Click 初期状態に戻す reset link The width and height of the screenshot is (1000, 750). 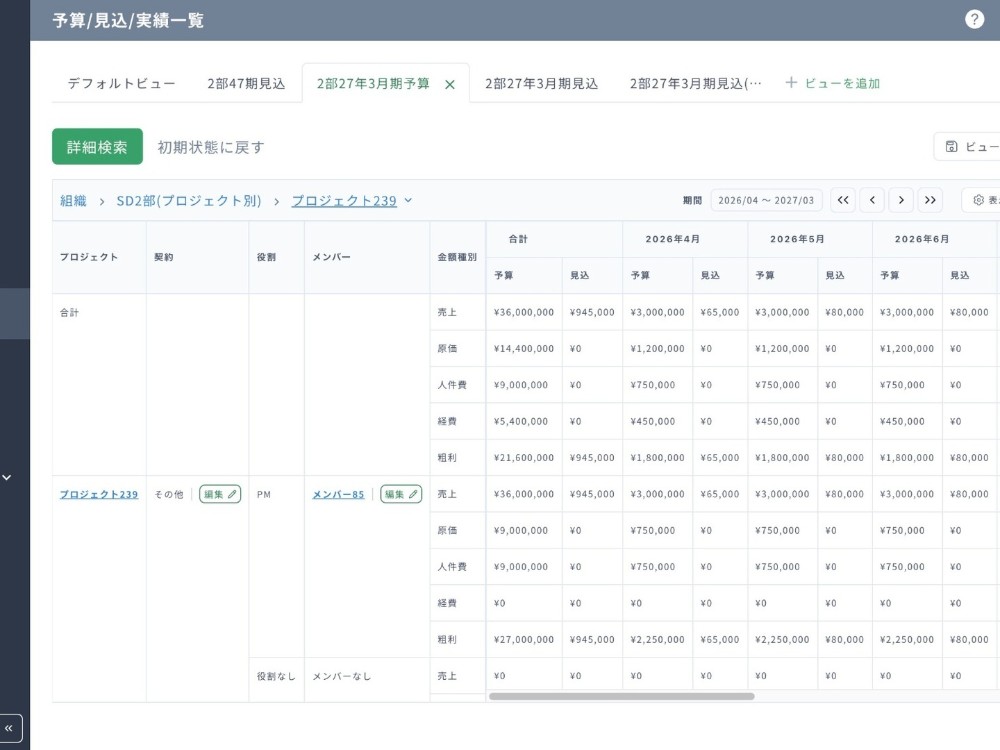click(x=210, y=147)
